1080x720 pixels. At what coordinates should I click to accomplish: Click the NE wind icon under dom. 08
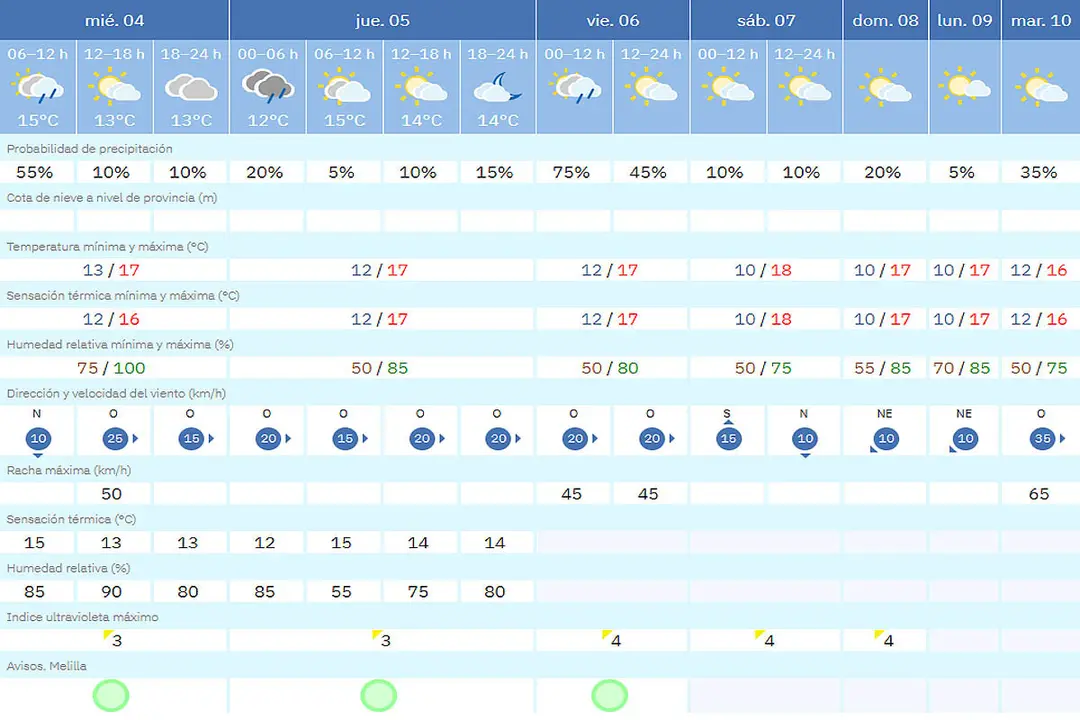884,439
